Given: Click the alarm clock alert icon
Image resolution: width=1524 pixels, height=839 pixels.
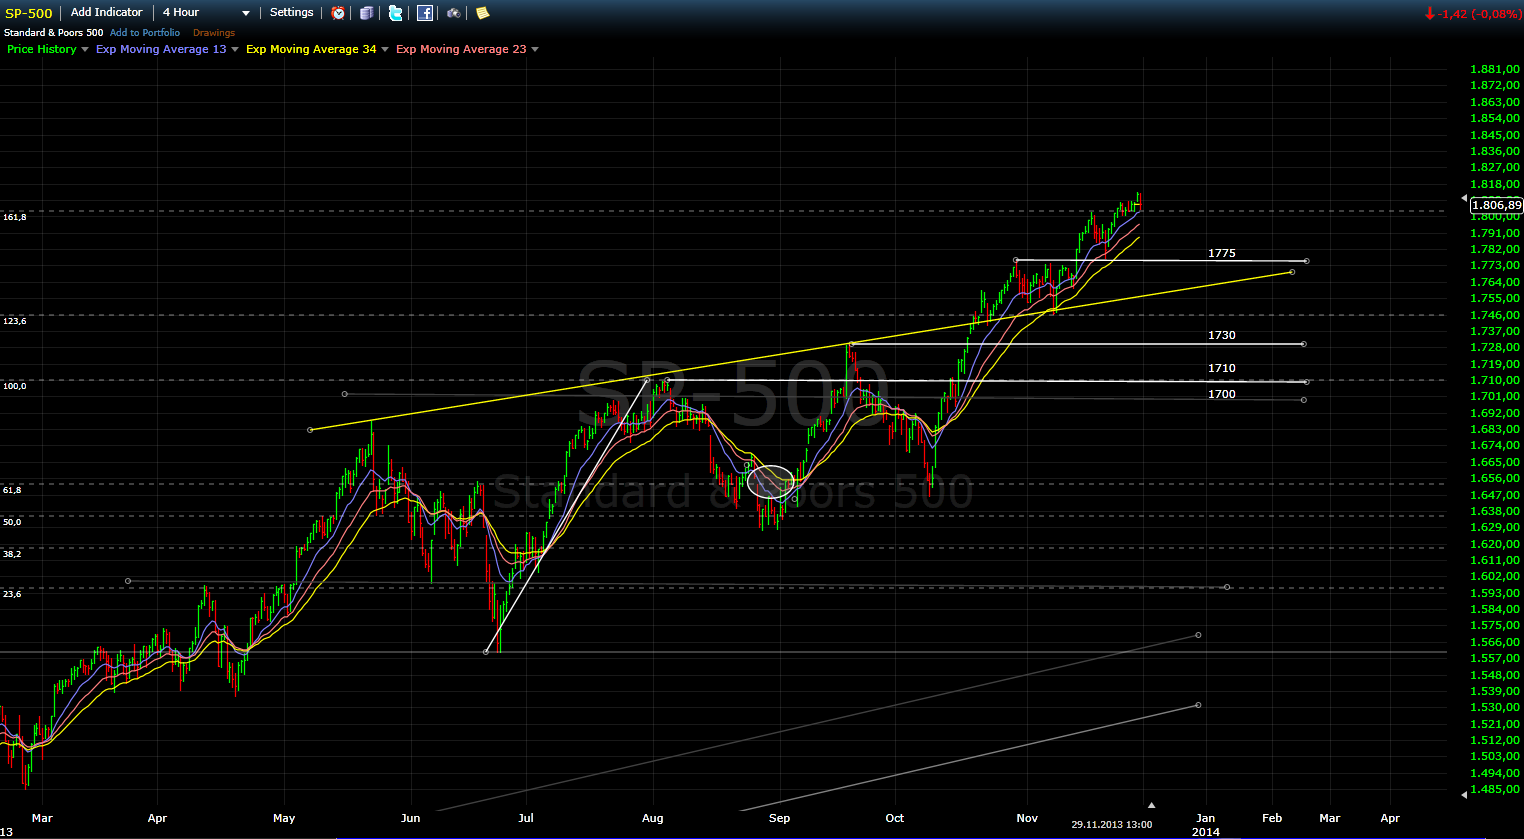Looking at the screenshot, I should [x=338, y=13].
